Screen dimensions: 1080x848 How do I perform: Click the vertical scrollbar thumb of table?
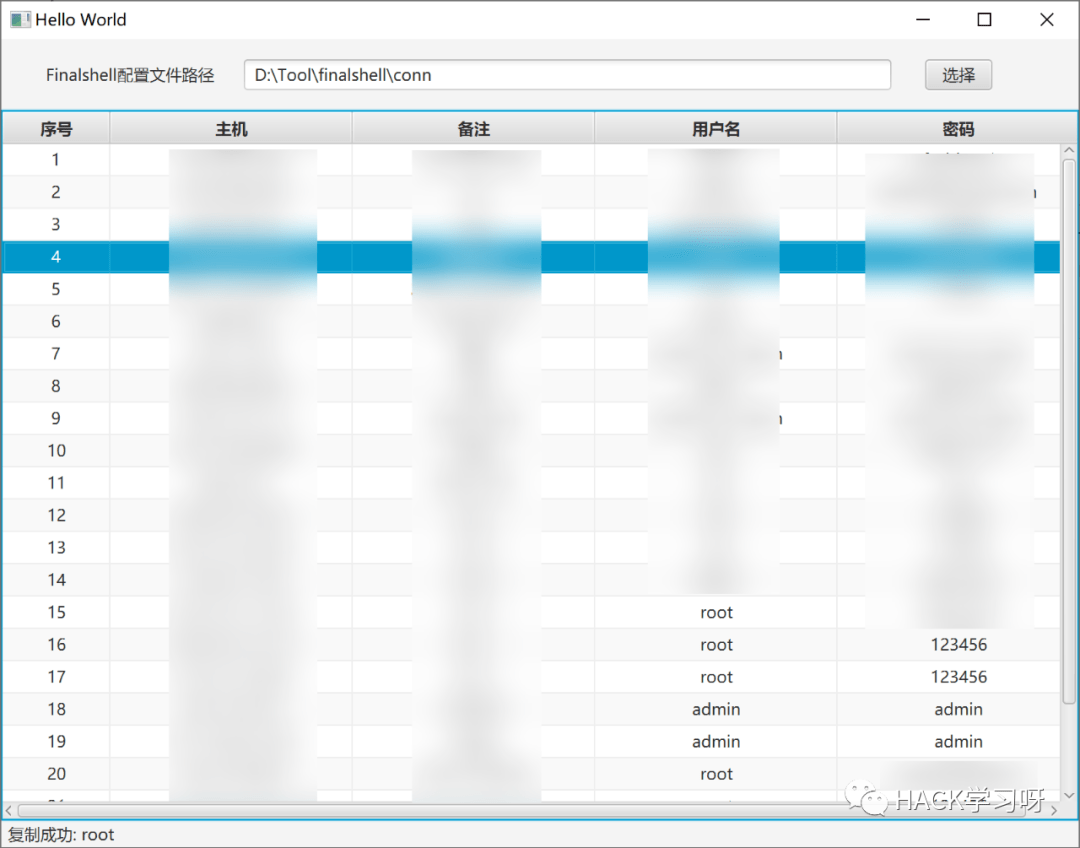(1069, 430)
